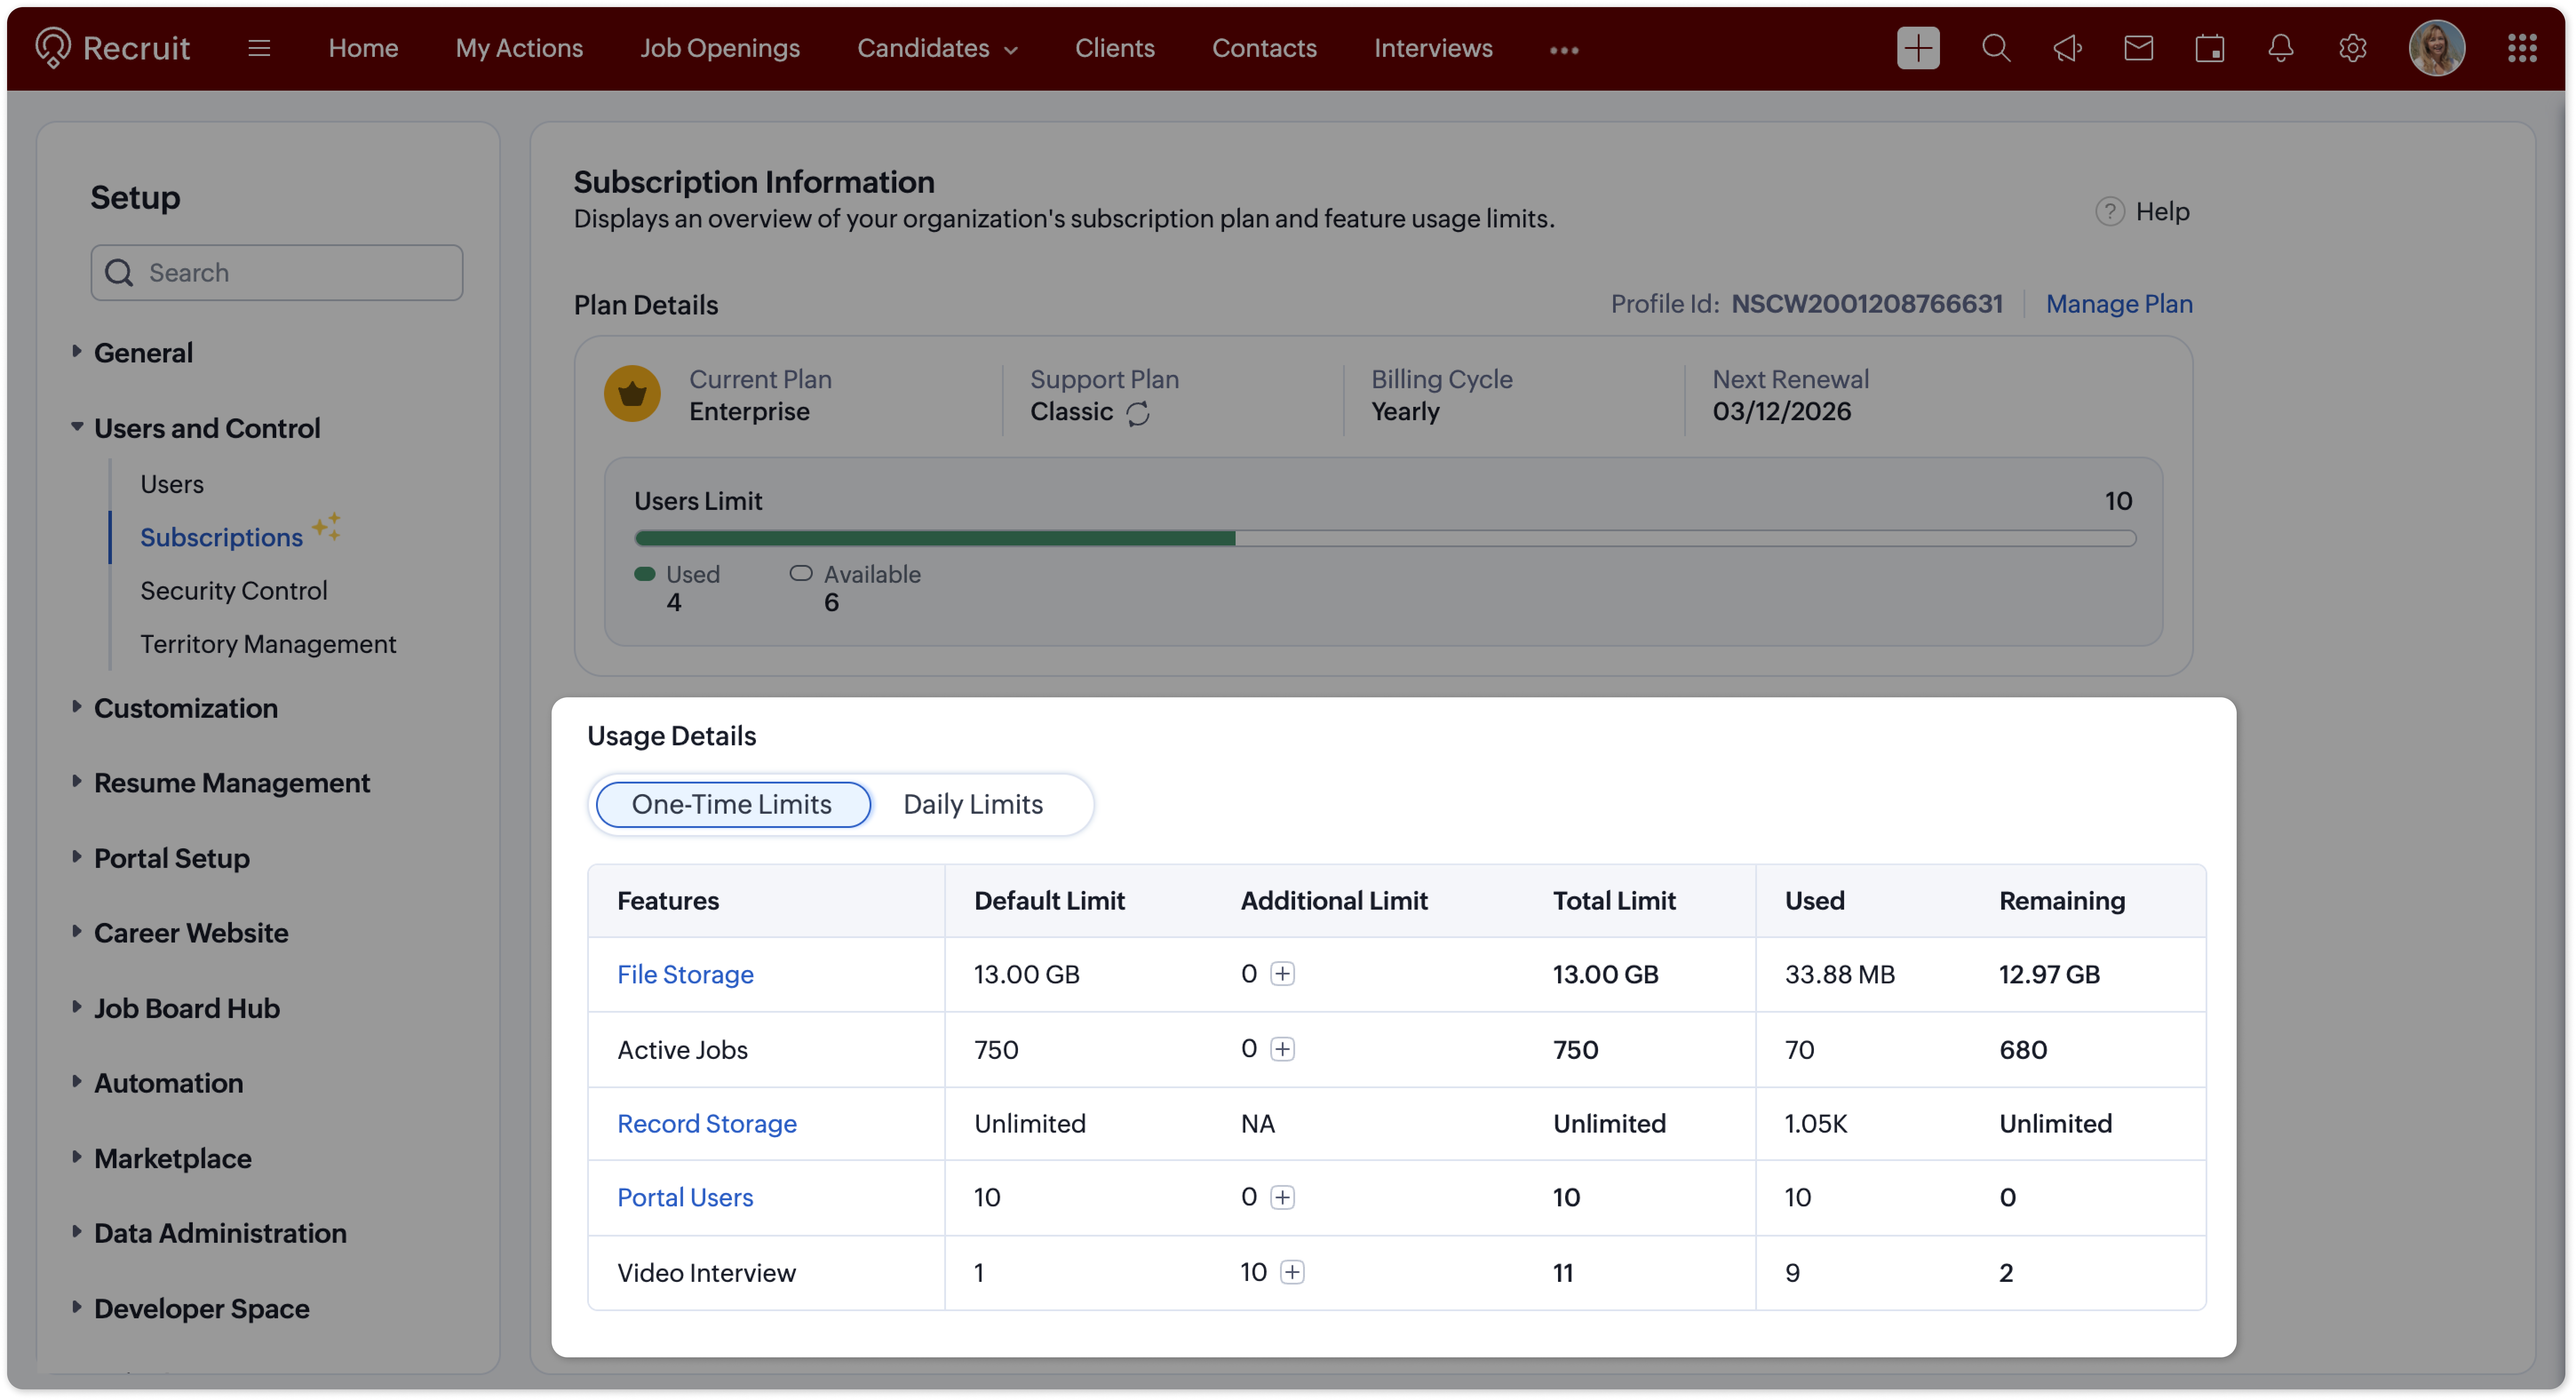
Task: Open the calendar icon in top bar
Action: pos(2209,48)
